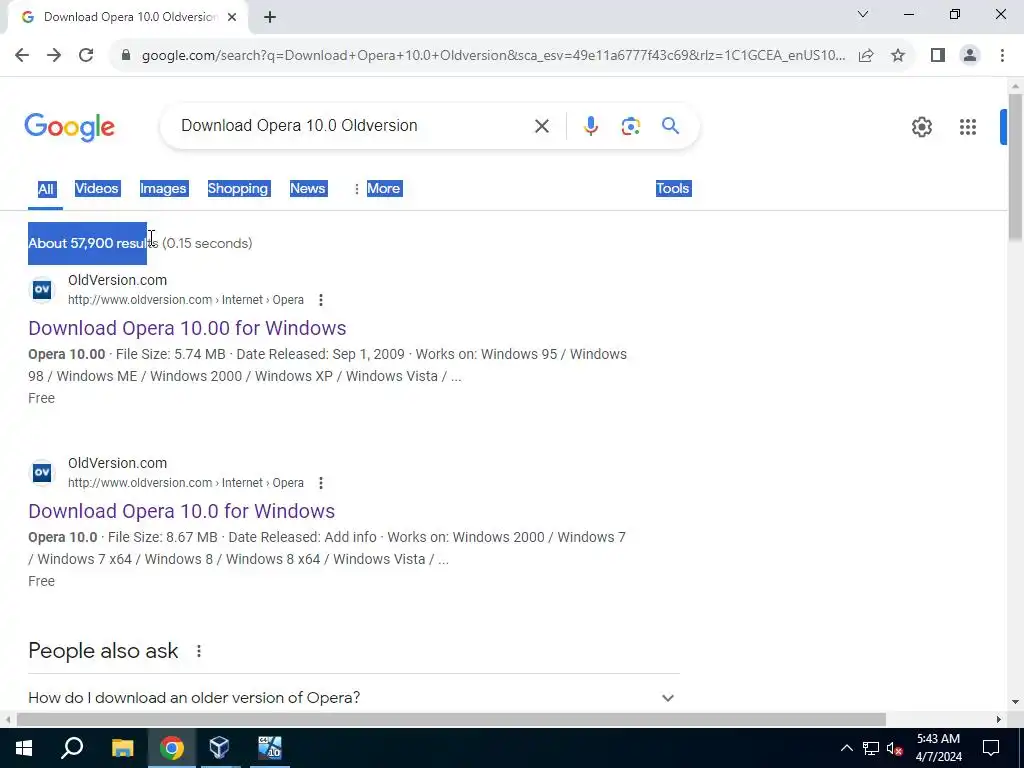
Task: Open the Google apps grid
Action: coord(968,127)
